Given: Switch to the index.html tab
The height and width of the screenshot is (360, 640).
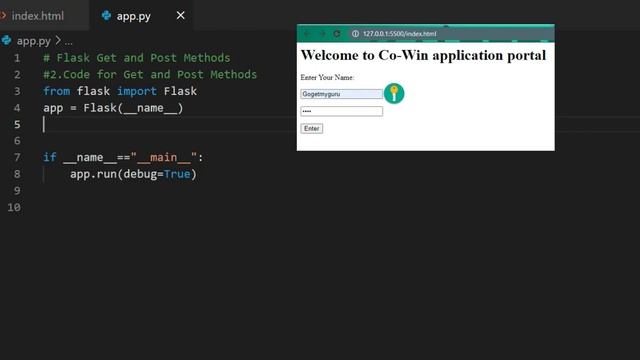Looking at the screenshot, I should click(x=39, y=16).
